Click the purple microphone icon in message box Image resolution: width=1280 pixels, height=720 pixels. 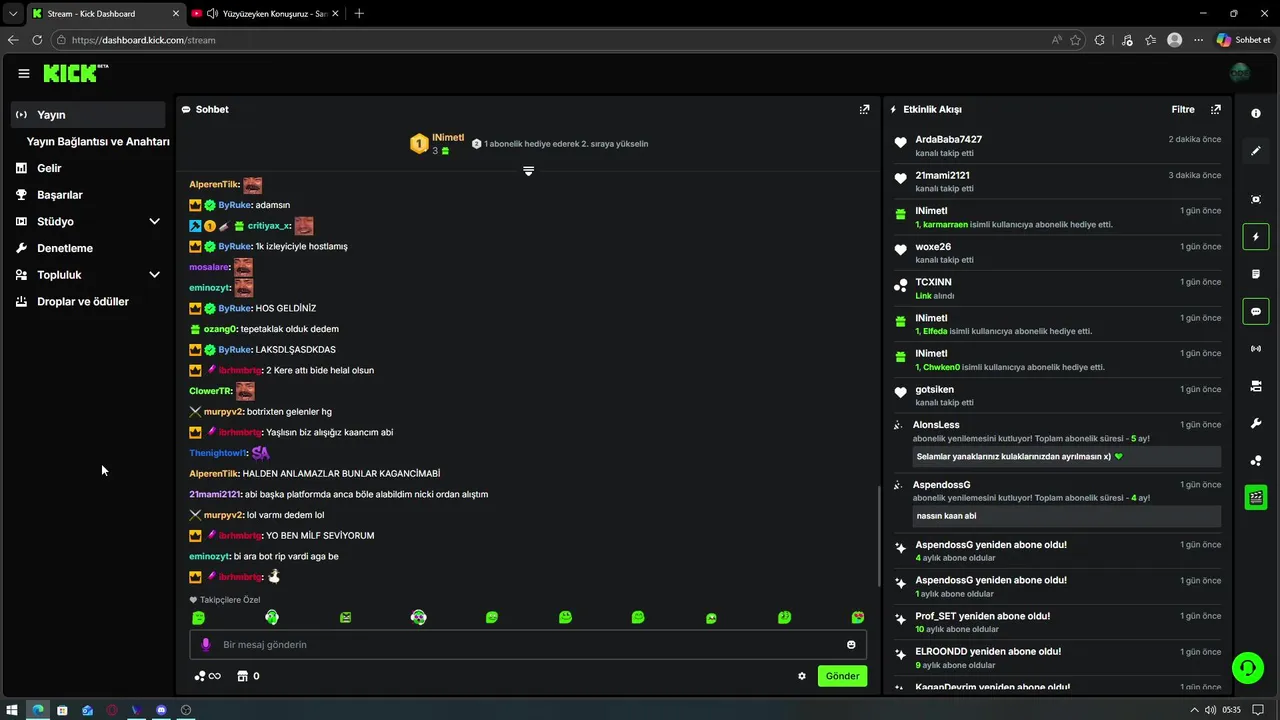tap(206, 645)
